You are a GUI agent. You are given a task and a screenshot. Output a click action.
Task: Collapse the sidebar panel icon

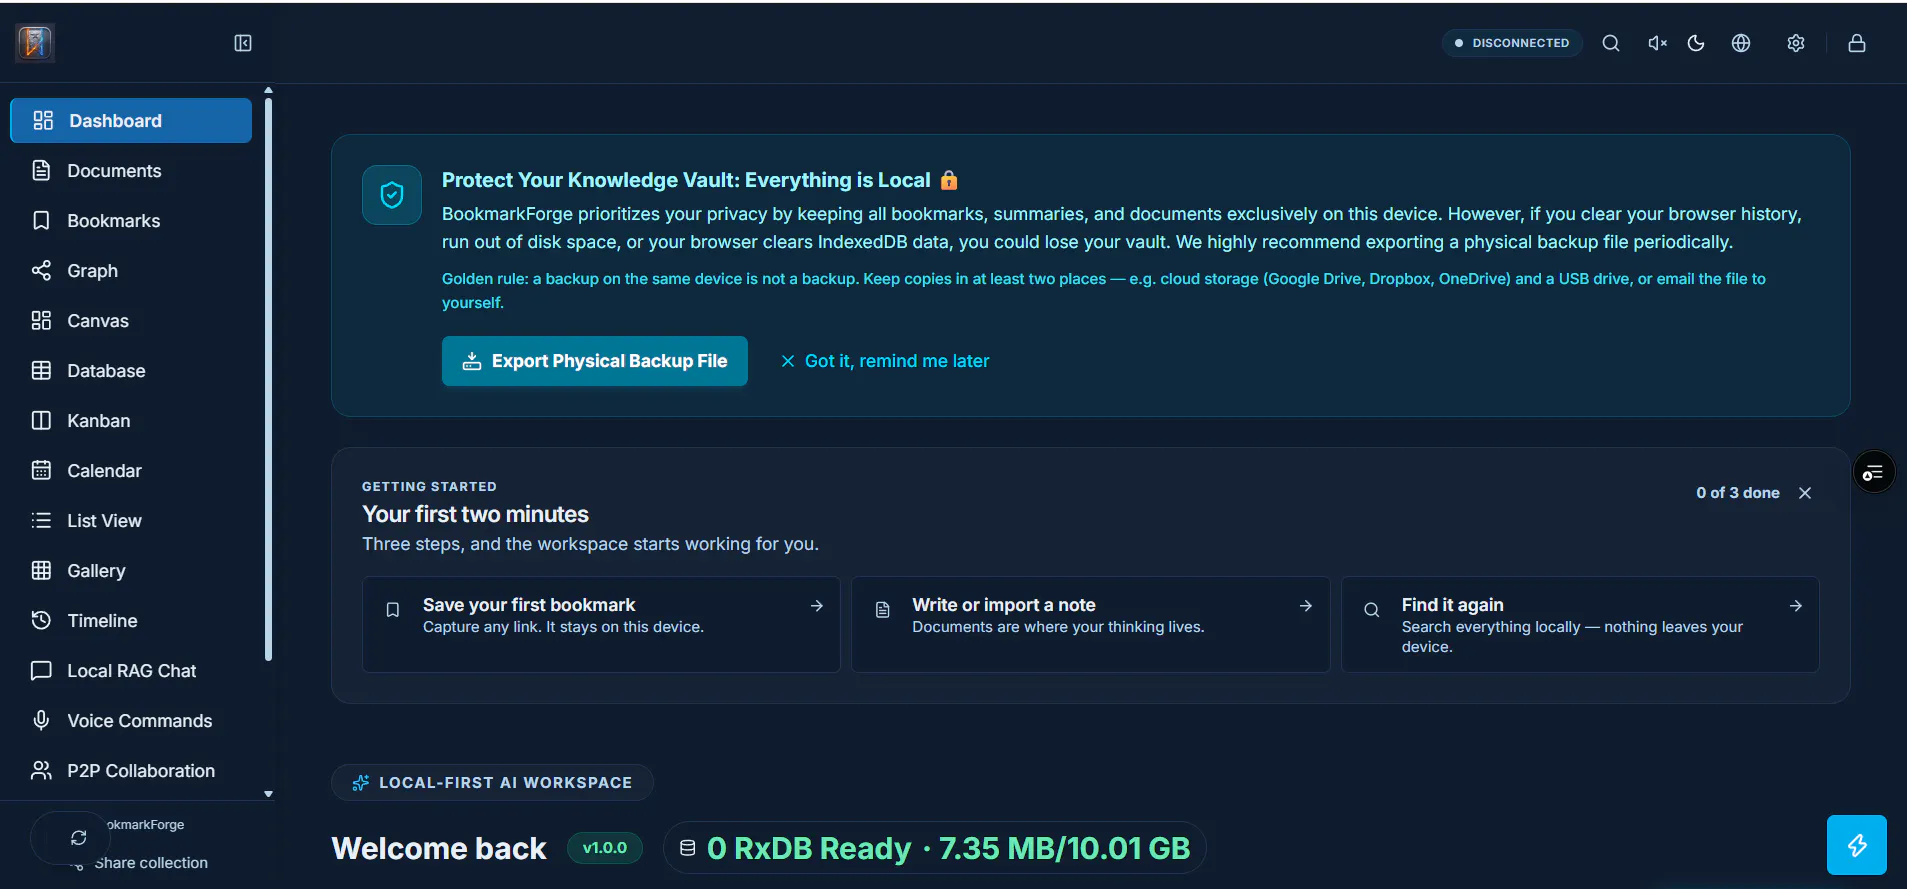point(243,43)
